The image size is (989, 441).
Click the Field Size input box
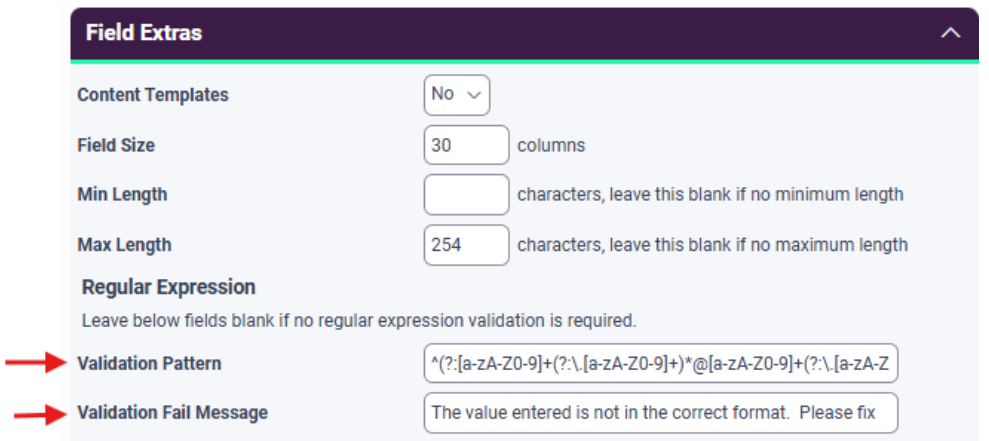point(466,145)
